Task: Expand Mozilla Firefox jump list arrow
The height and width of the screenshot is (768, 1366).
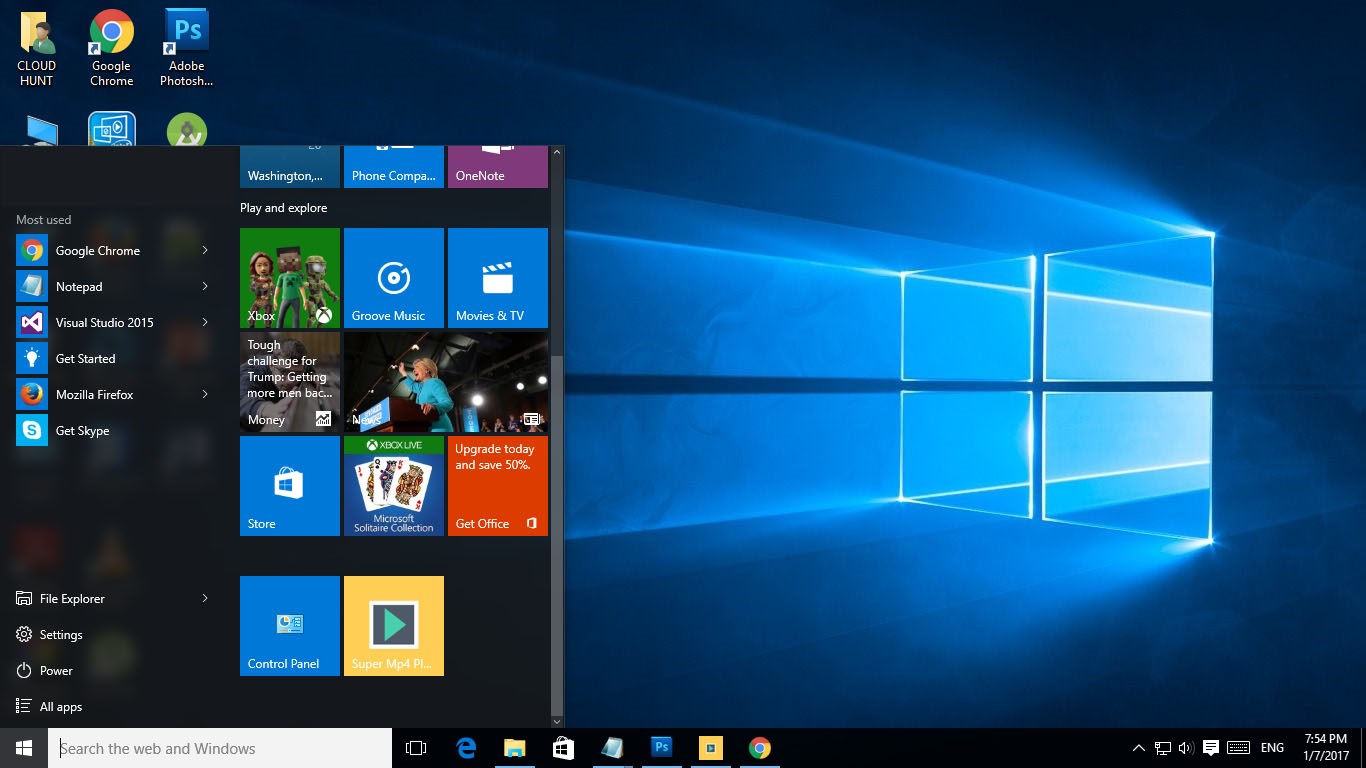Action: coord(205,395)
